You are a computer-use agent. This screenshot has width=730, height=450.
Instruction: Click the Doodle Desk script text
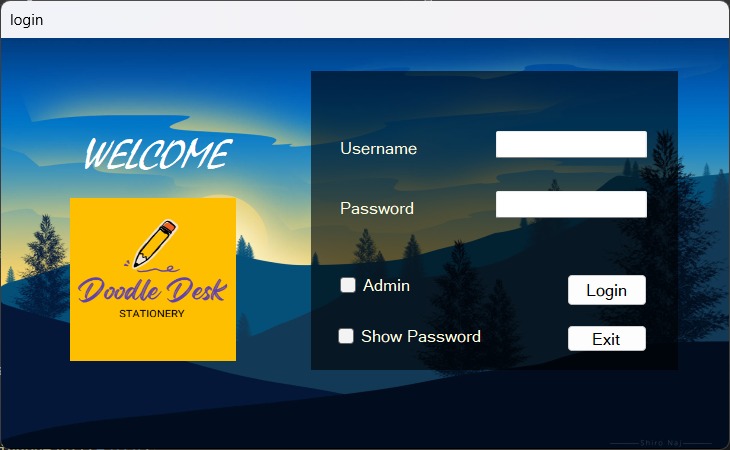pyautogui.click(x=153, y=290)
